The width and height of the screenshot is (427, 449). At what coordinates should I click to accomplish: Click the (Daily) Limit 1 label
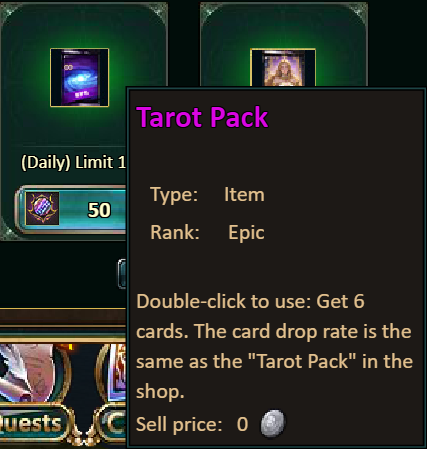(x=73, y=163)
